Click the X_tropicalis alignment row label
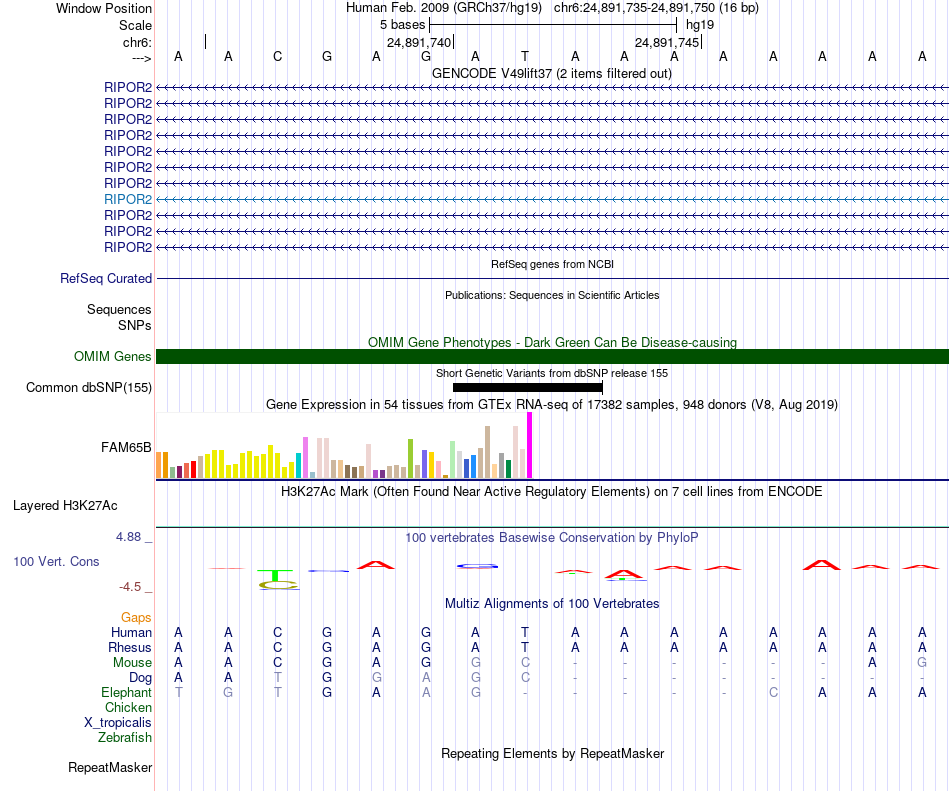950x791 pixels. pyautogui.click(x=118, y=723)
